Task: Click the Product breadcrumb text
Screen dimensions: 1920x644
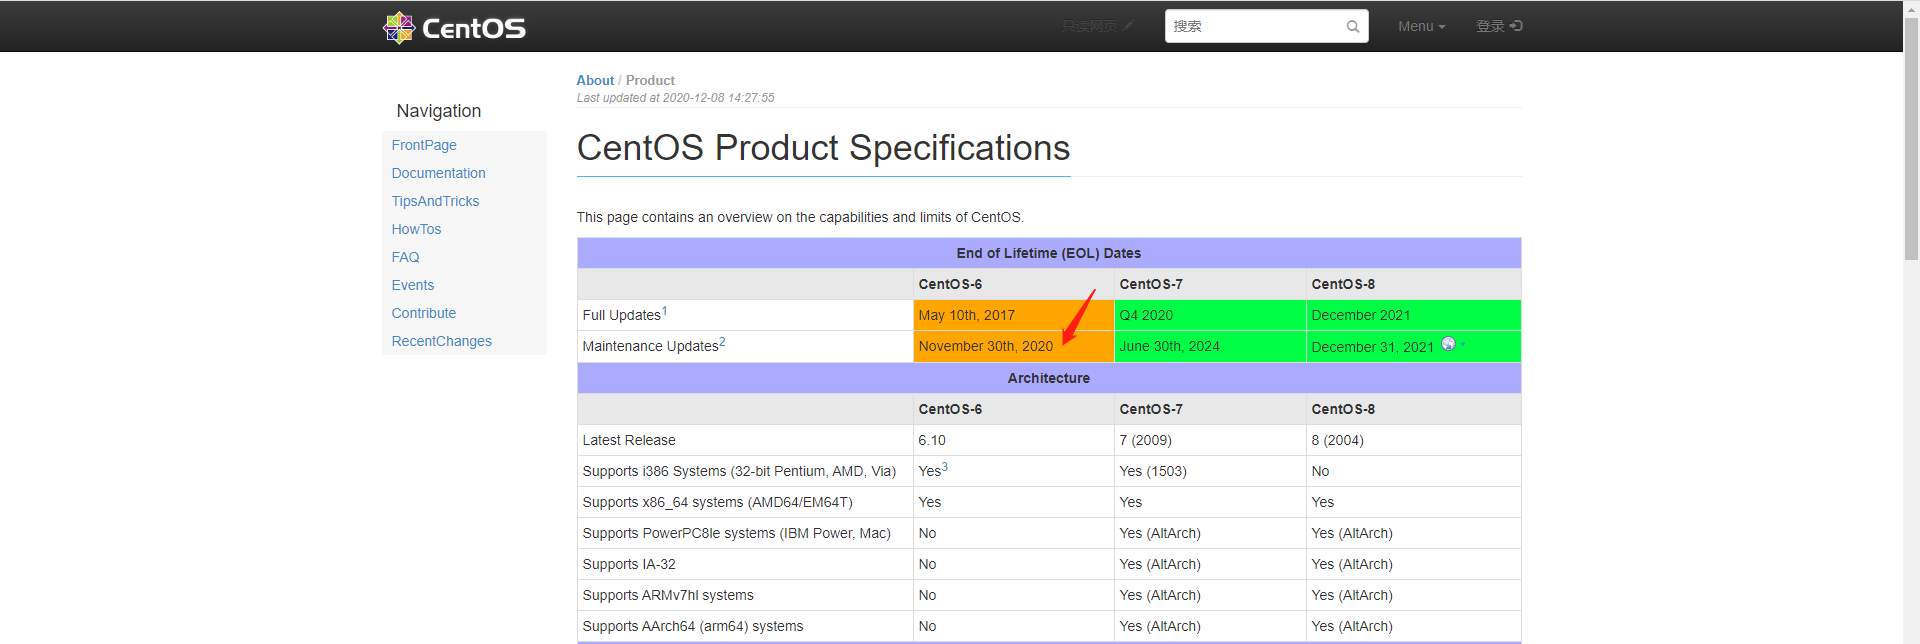Action: coord(650,80)
